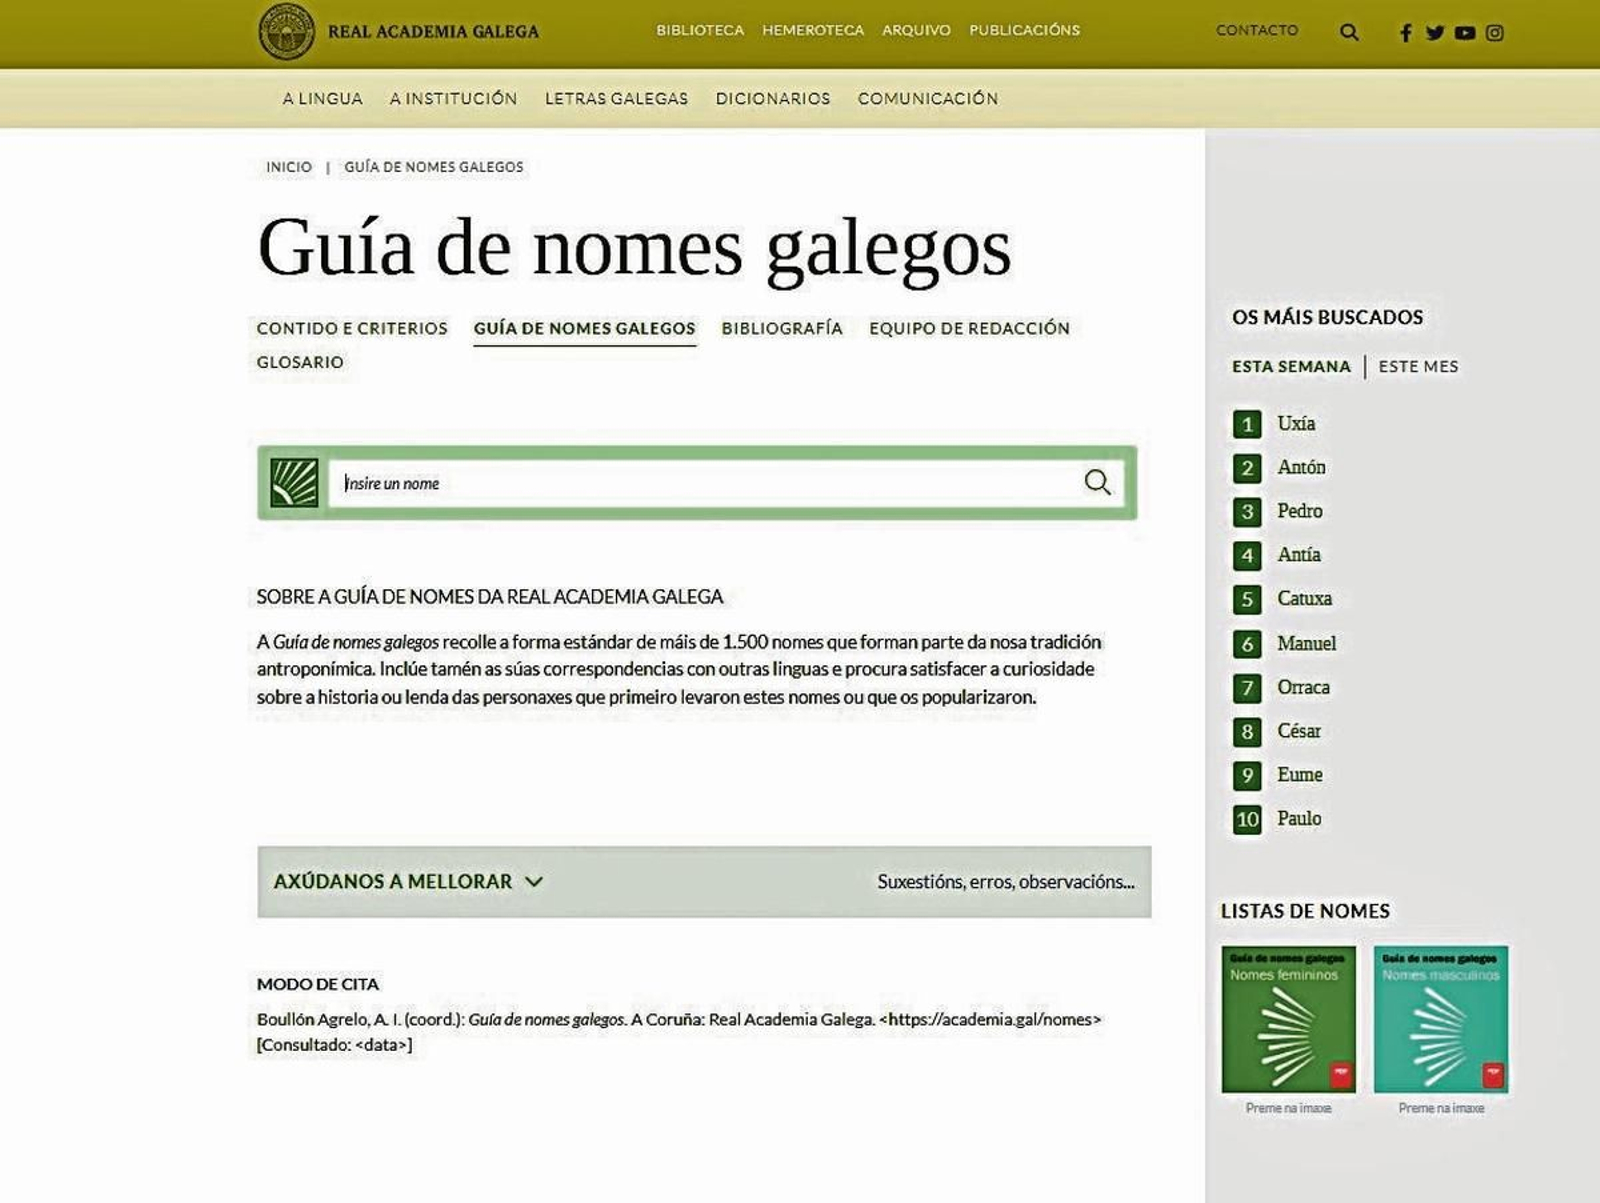Click the Real Academia Galega seal logo
Viewport: 1600px width, 1203px height.
tap(286, 31)
